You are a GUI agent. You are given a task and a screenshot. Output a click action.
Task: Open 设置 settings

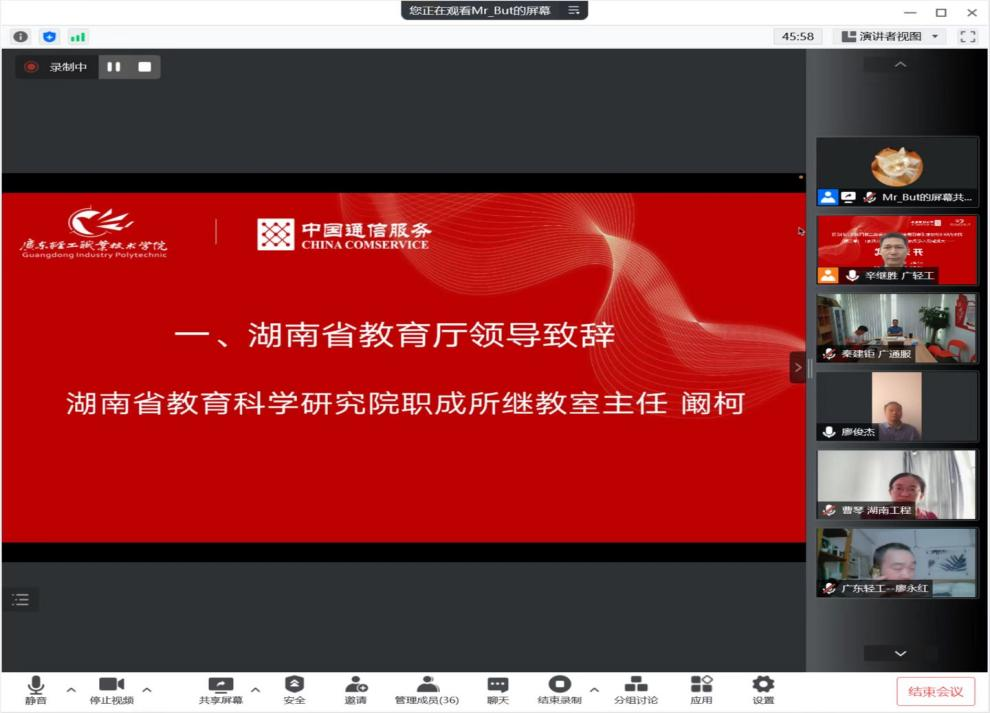tap(763, 689)
